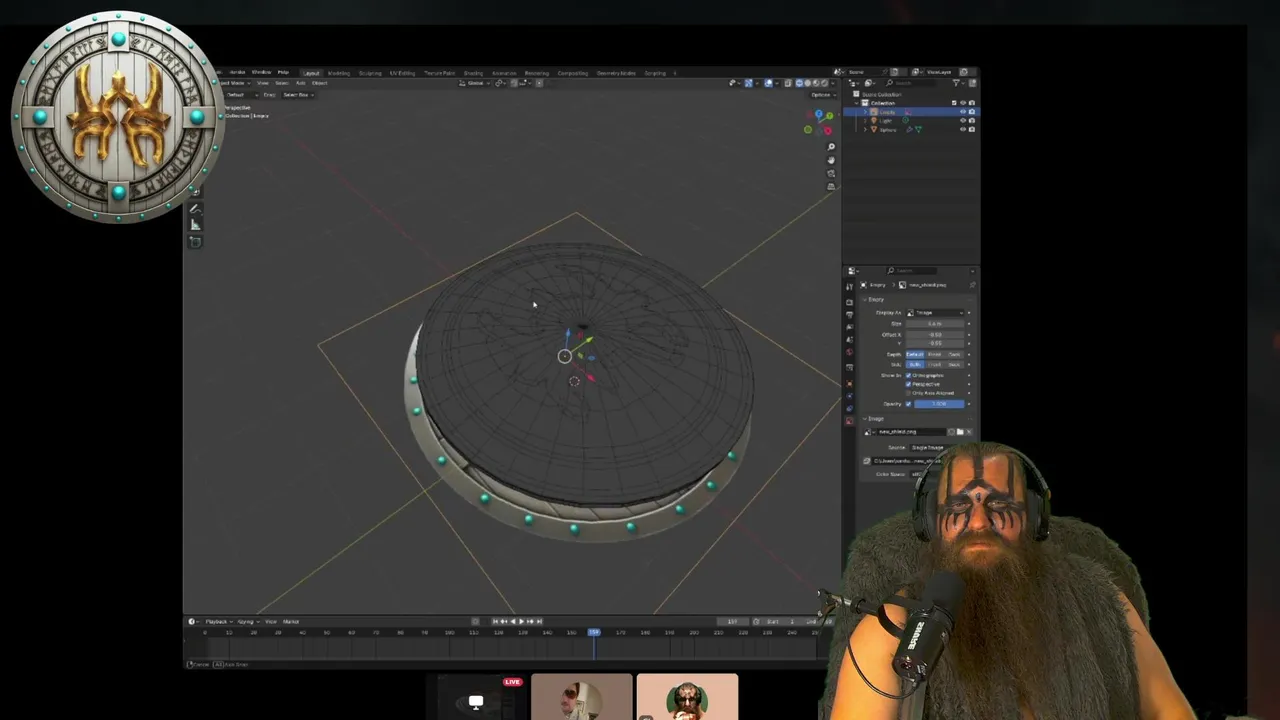Open the red Object Data properties tab
The width and height of the screenshot is (1280, 720).
pos(850,420)
